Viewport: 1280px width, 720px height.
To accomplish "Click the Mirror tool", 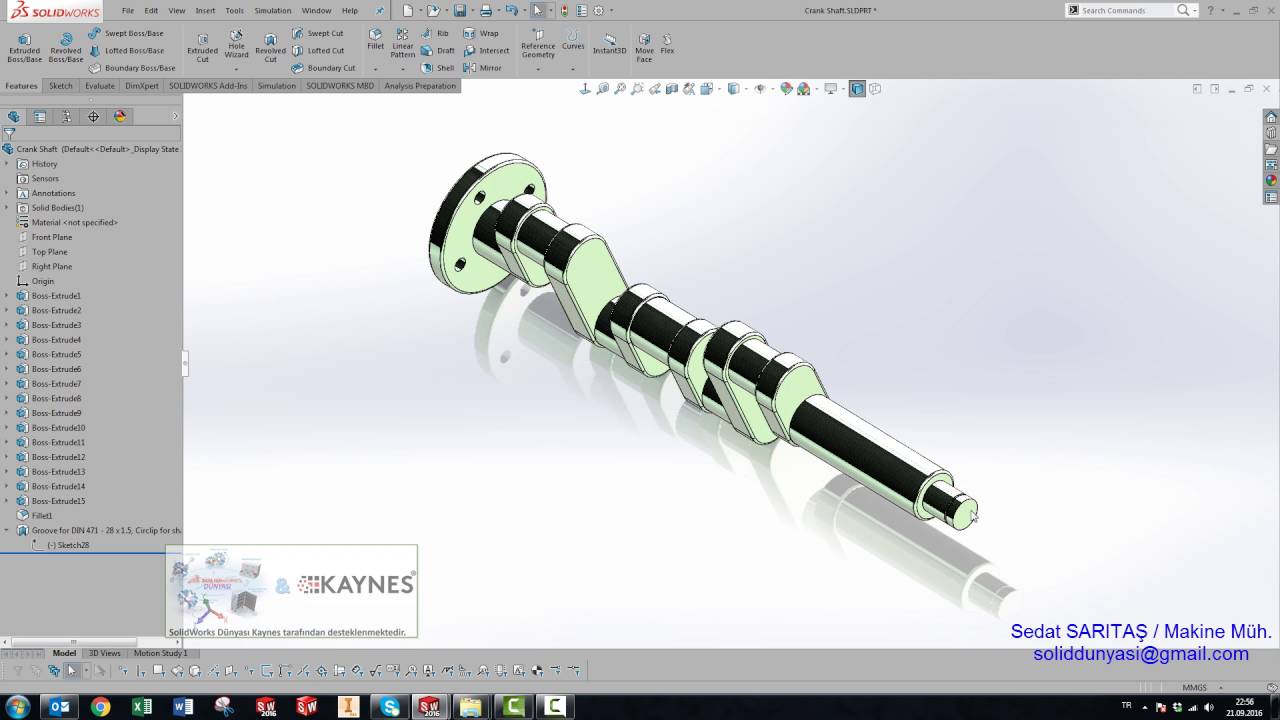I will (x=483, y=68).
